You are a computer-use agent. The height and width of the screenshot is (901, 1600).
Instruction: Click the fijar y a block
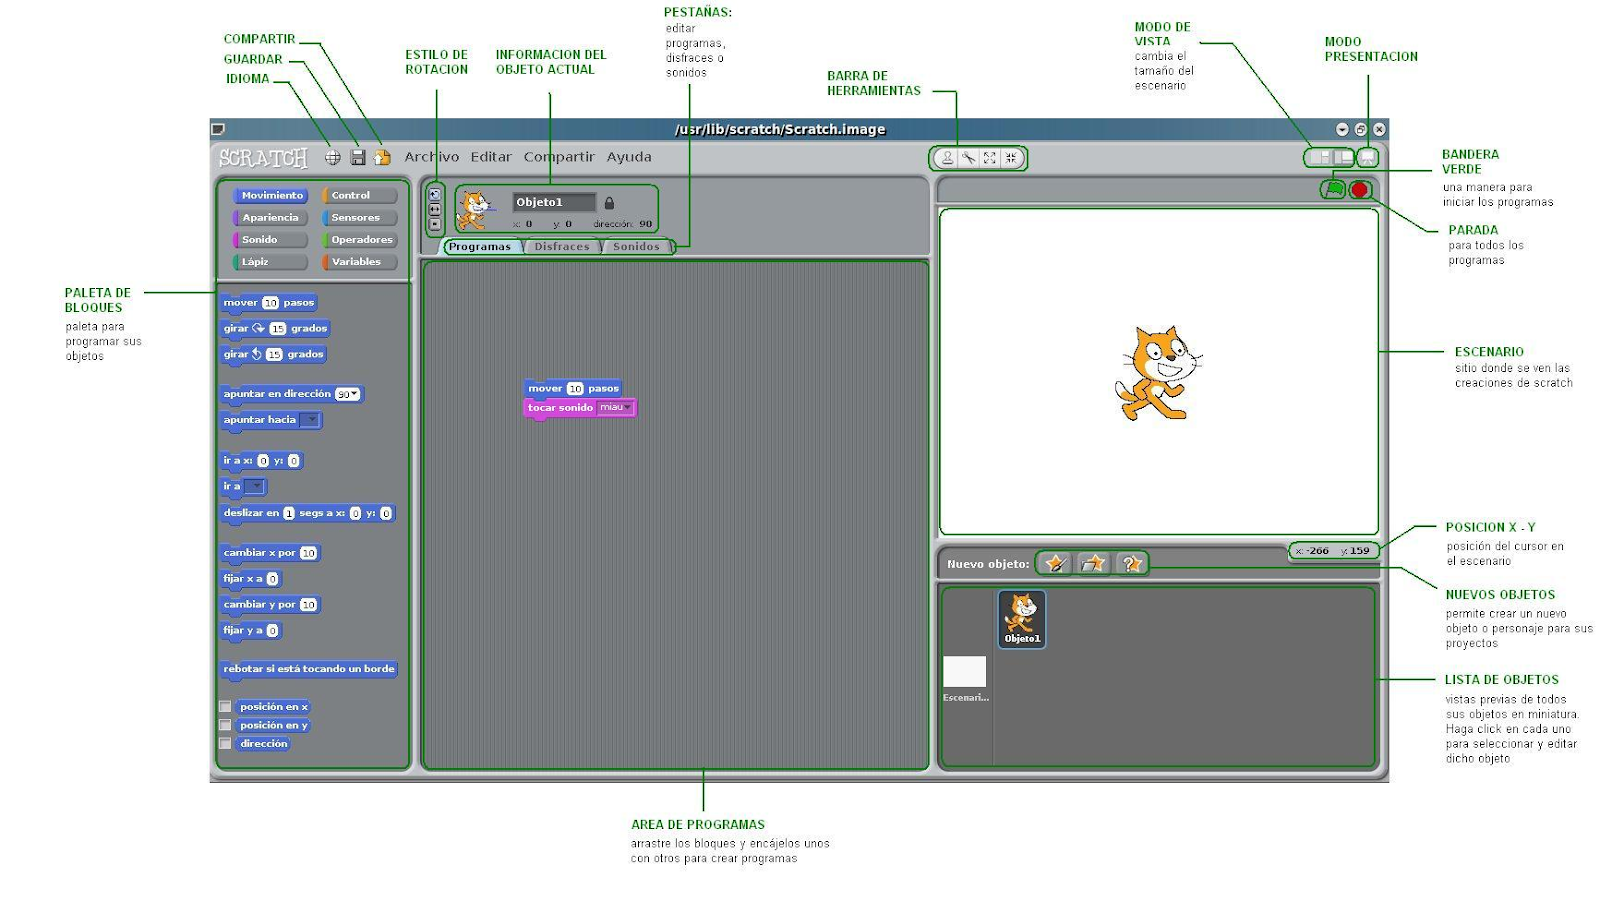(x=250, y=631)
